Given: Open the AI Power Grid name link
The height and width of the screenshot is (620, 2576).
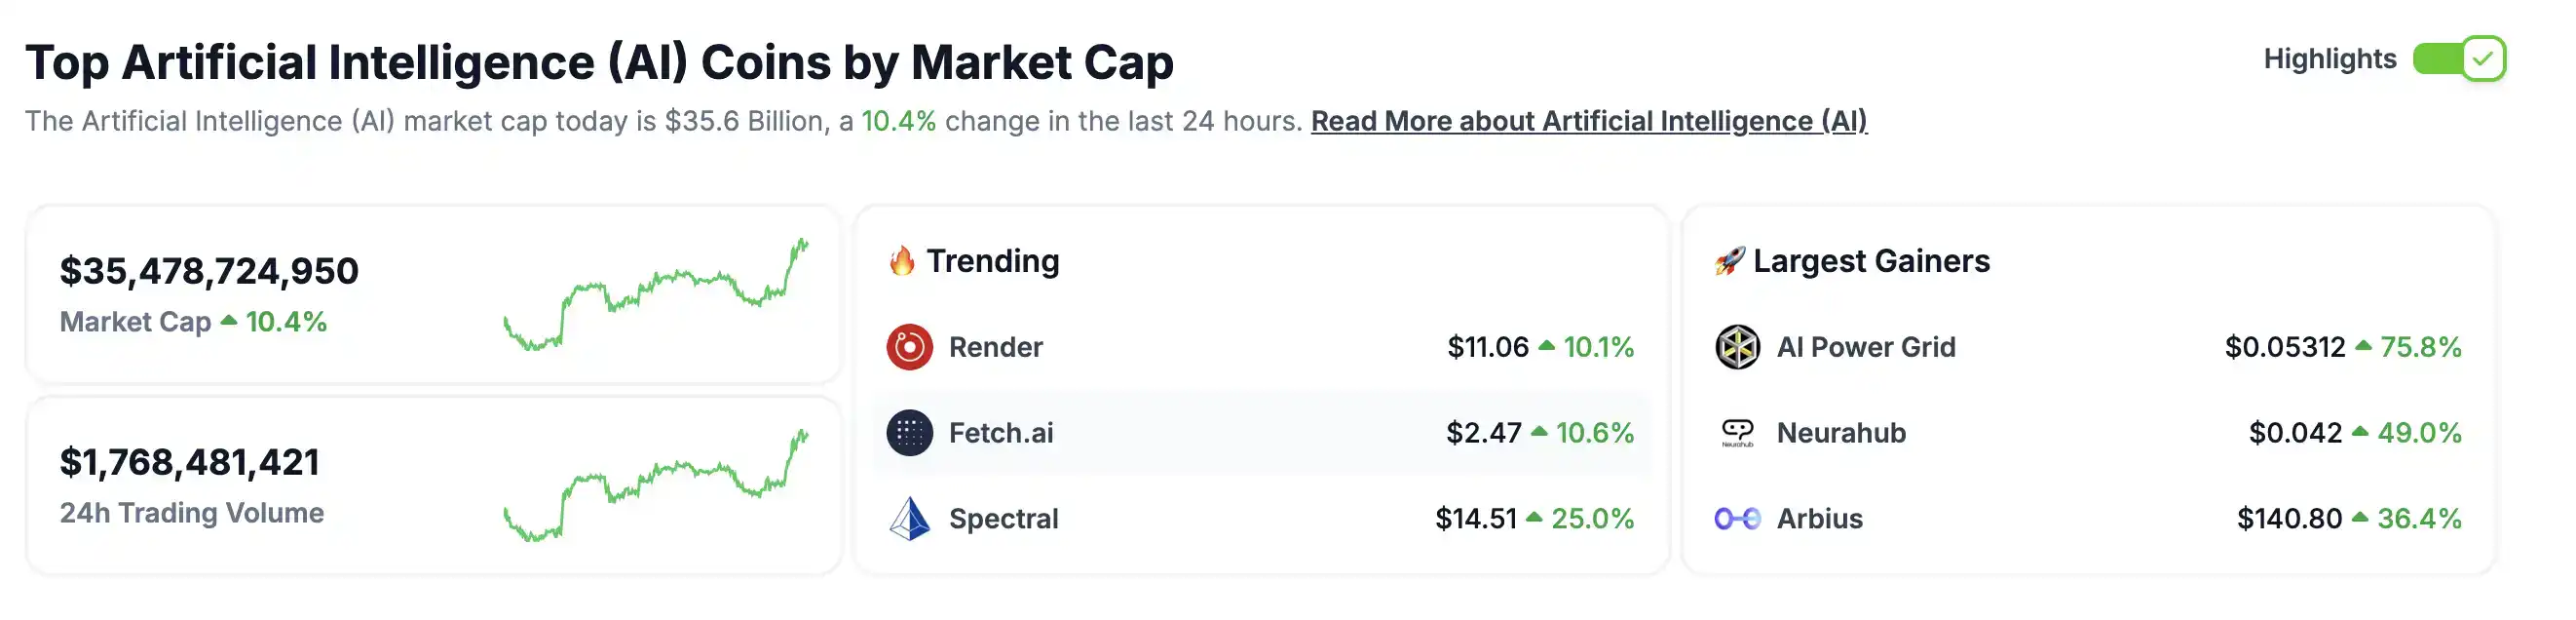Looking at the screenshot, I should pos(1865,347).
